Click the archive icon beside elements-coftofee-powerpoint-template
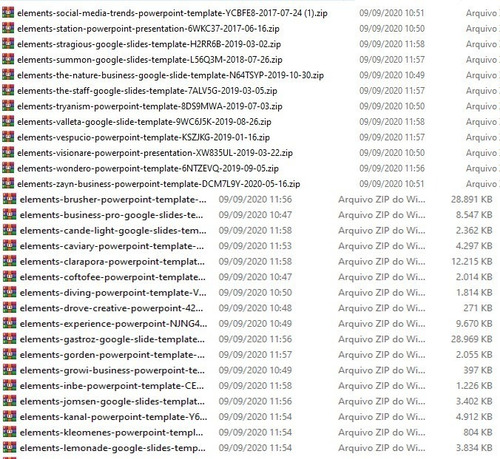The height and width of the screenshot is (459, 500). pos(9,277)
